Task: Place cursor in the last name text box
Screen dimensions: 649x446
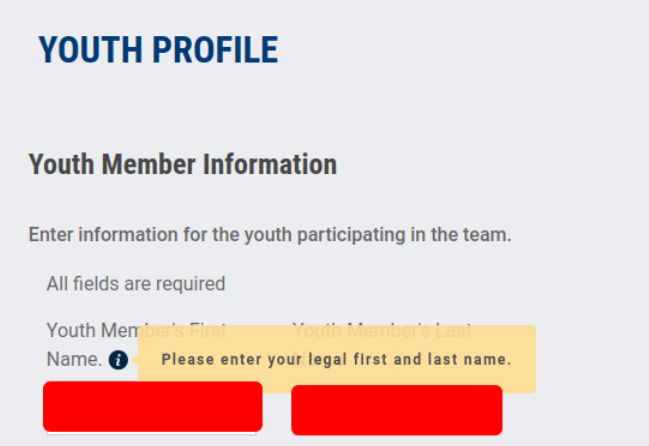Action: tap(397, 410)
